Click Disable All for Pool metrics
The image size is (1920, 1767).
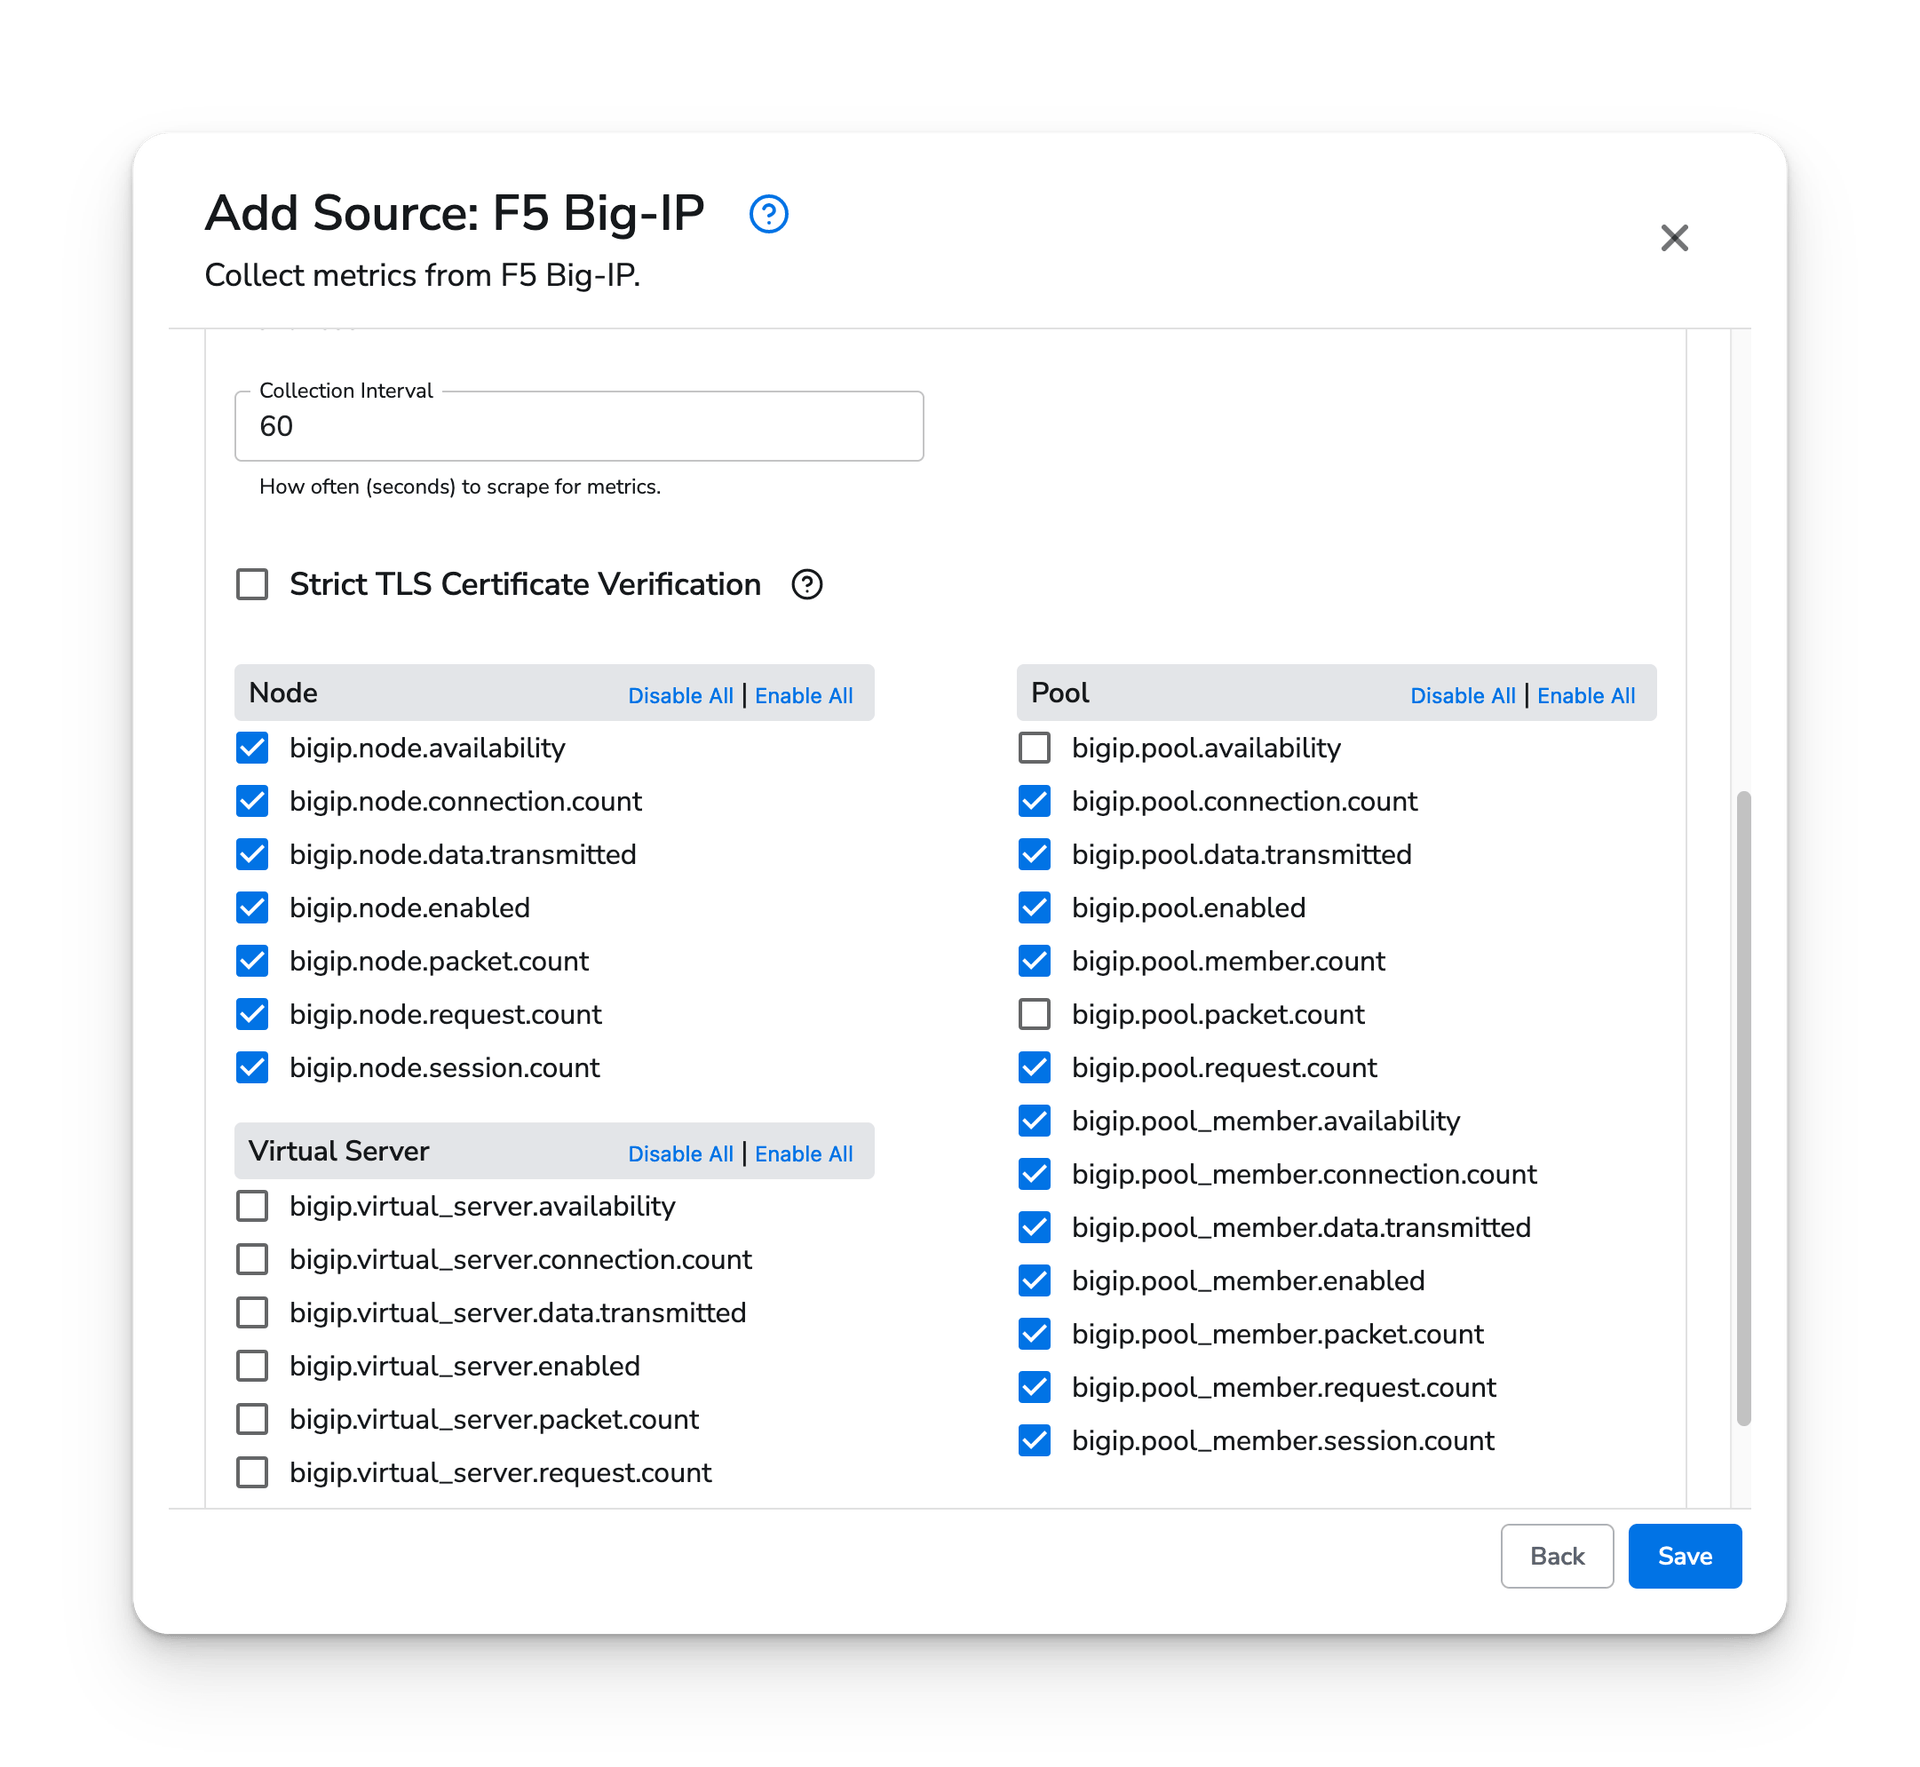click(1462, 696)
